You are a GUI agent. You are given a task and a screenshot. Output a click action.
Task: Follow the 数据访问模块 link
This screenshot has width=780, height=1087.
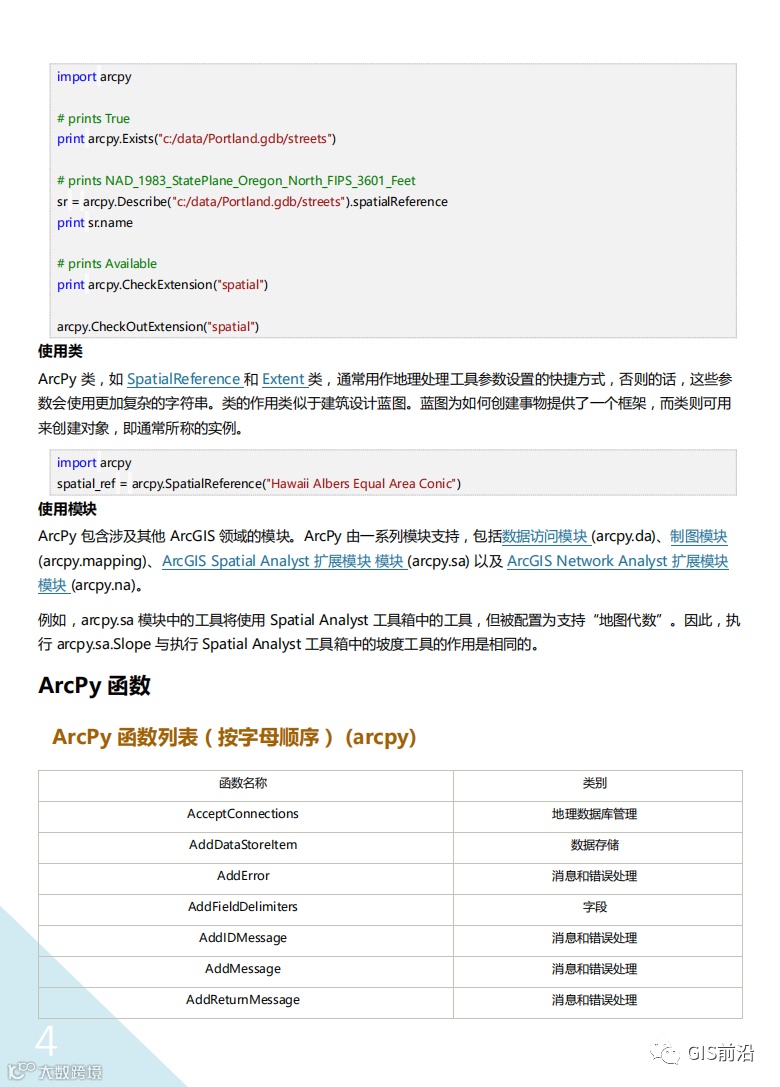(x=546, y=536)
